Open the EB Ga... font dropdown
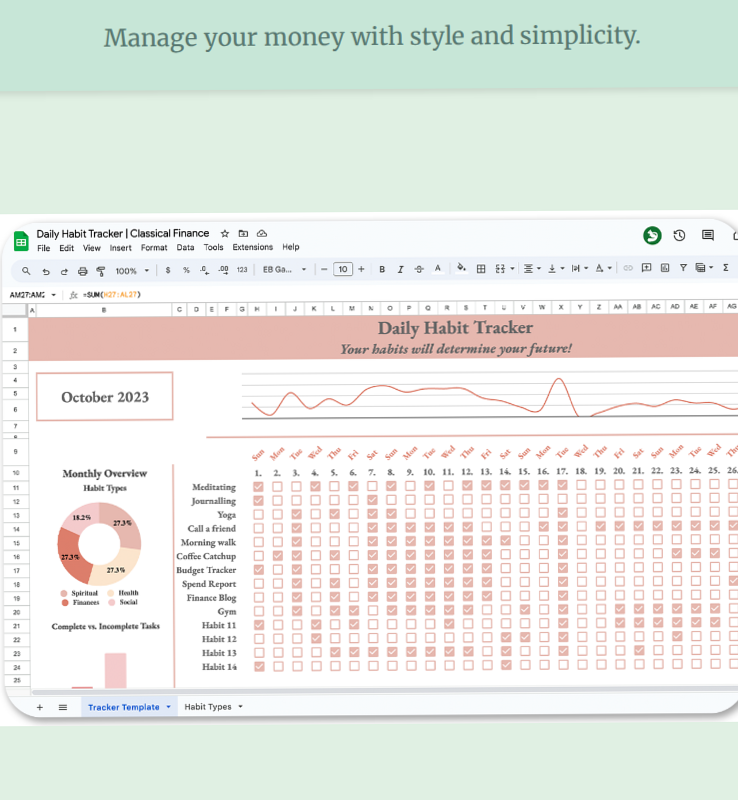Image resolution: width=738 pixels, height=800 pixels. [284, 269]
